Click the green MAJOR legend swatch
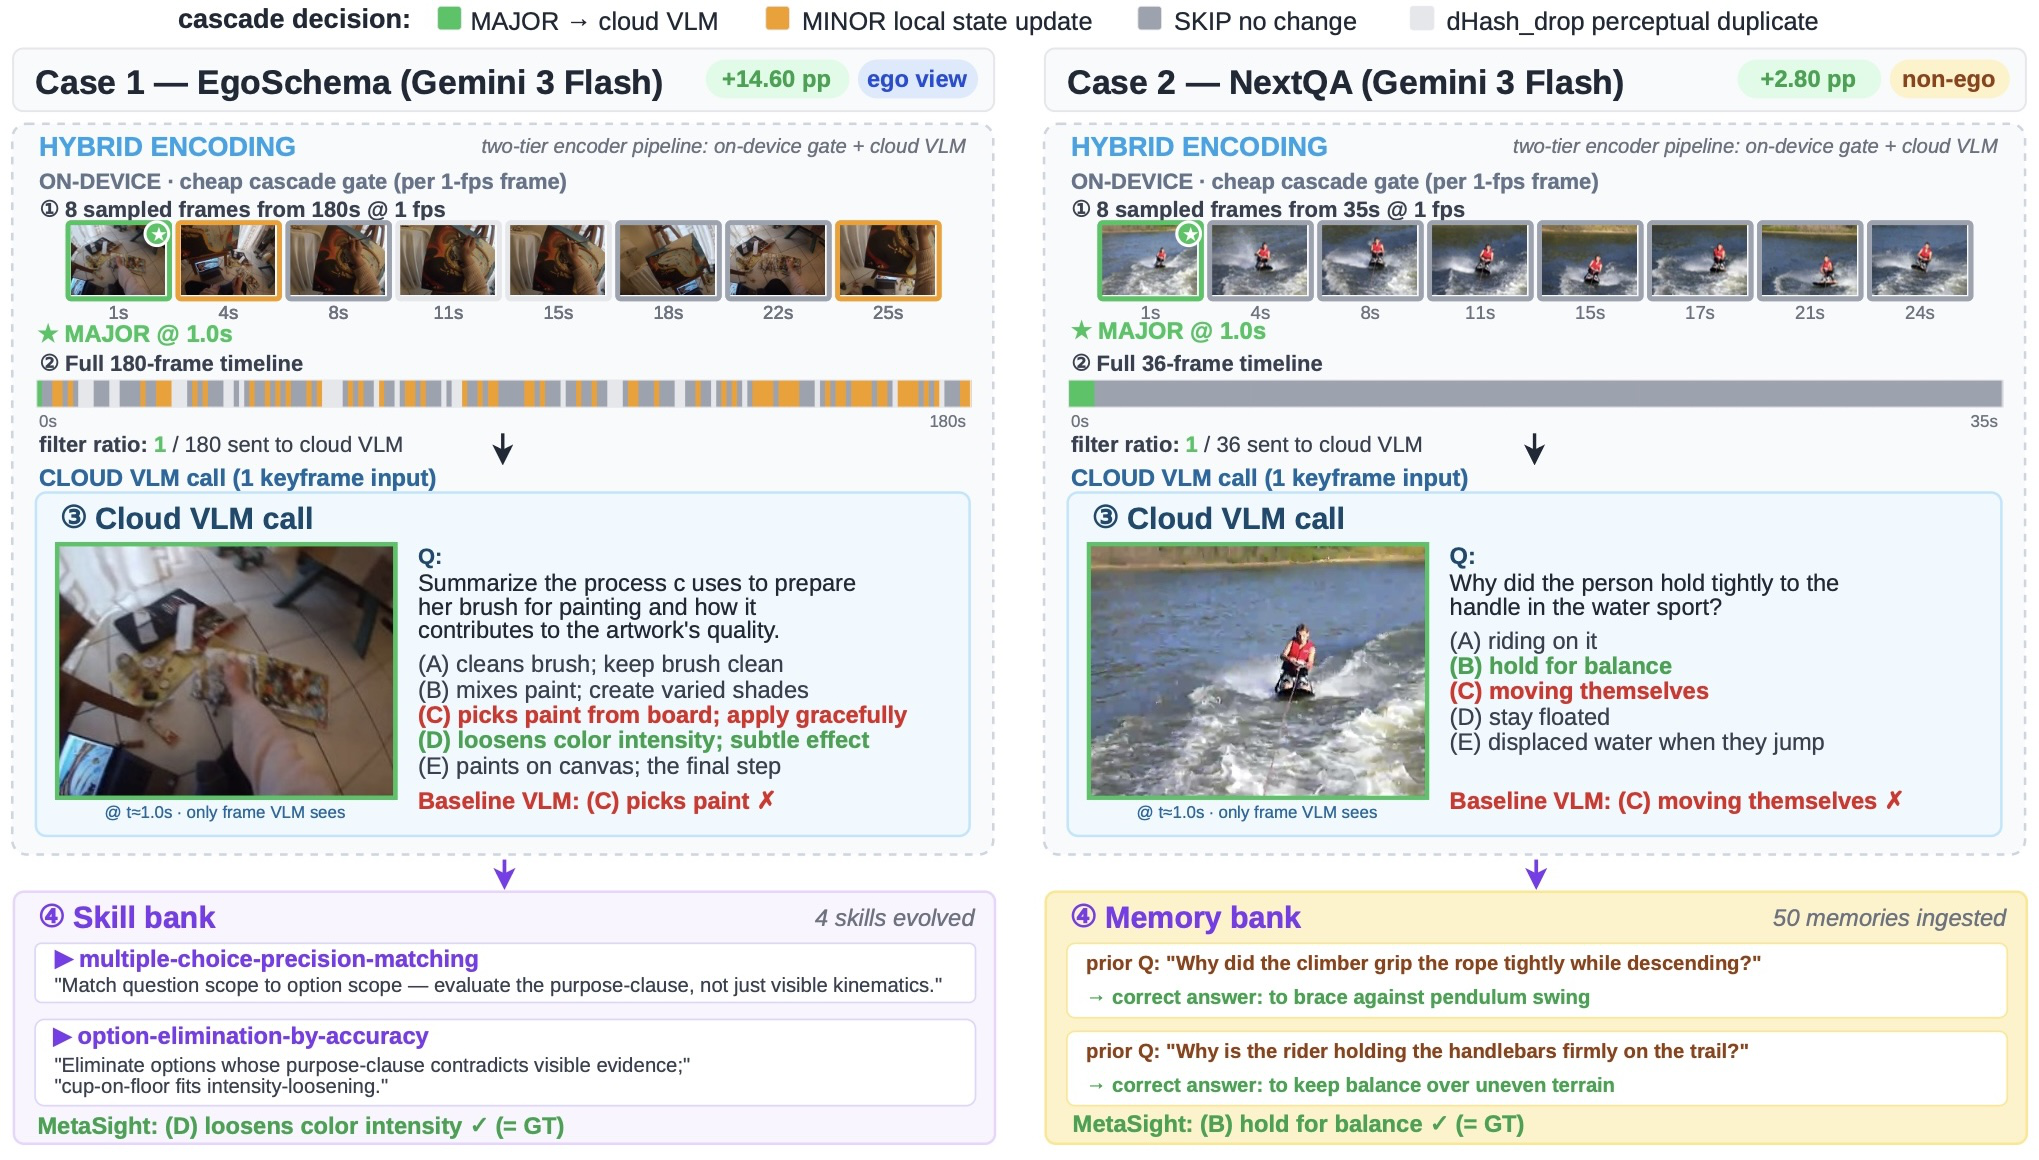2039x1160 pixels. tap(449, 18)
